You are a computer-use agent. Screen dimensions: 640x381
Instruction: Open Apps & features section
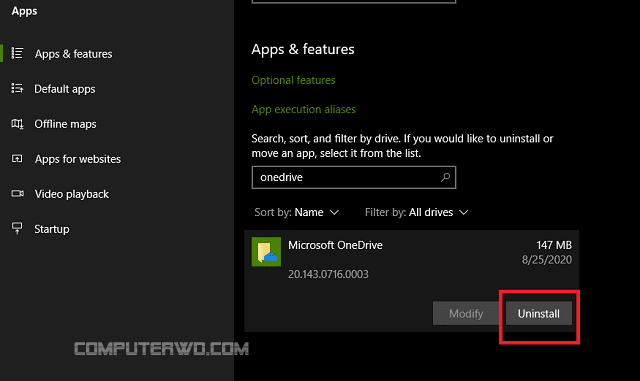click(x=73, y=54)
